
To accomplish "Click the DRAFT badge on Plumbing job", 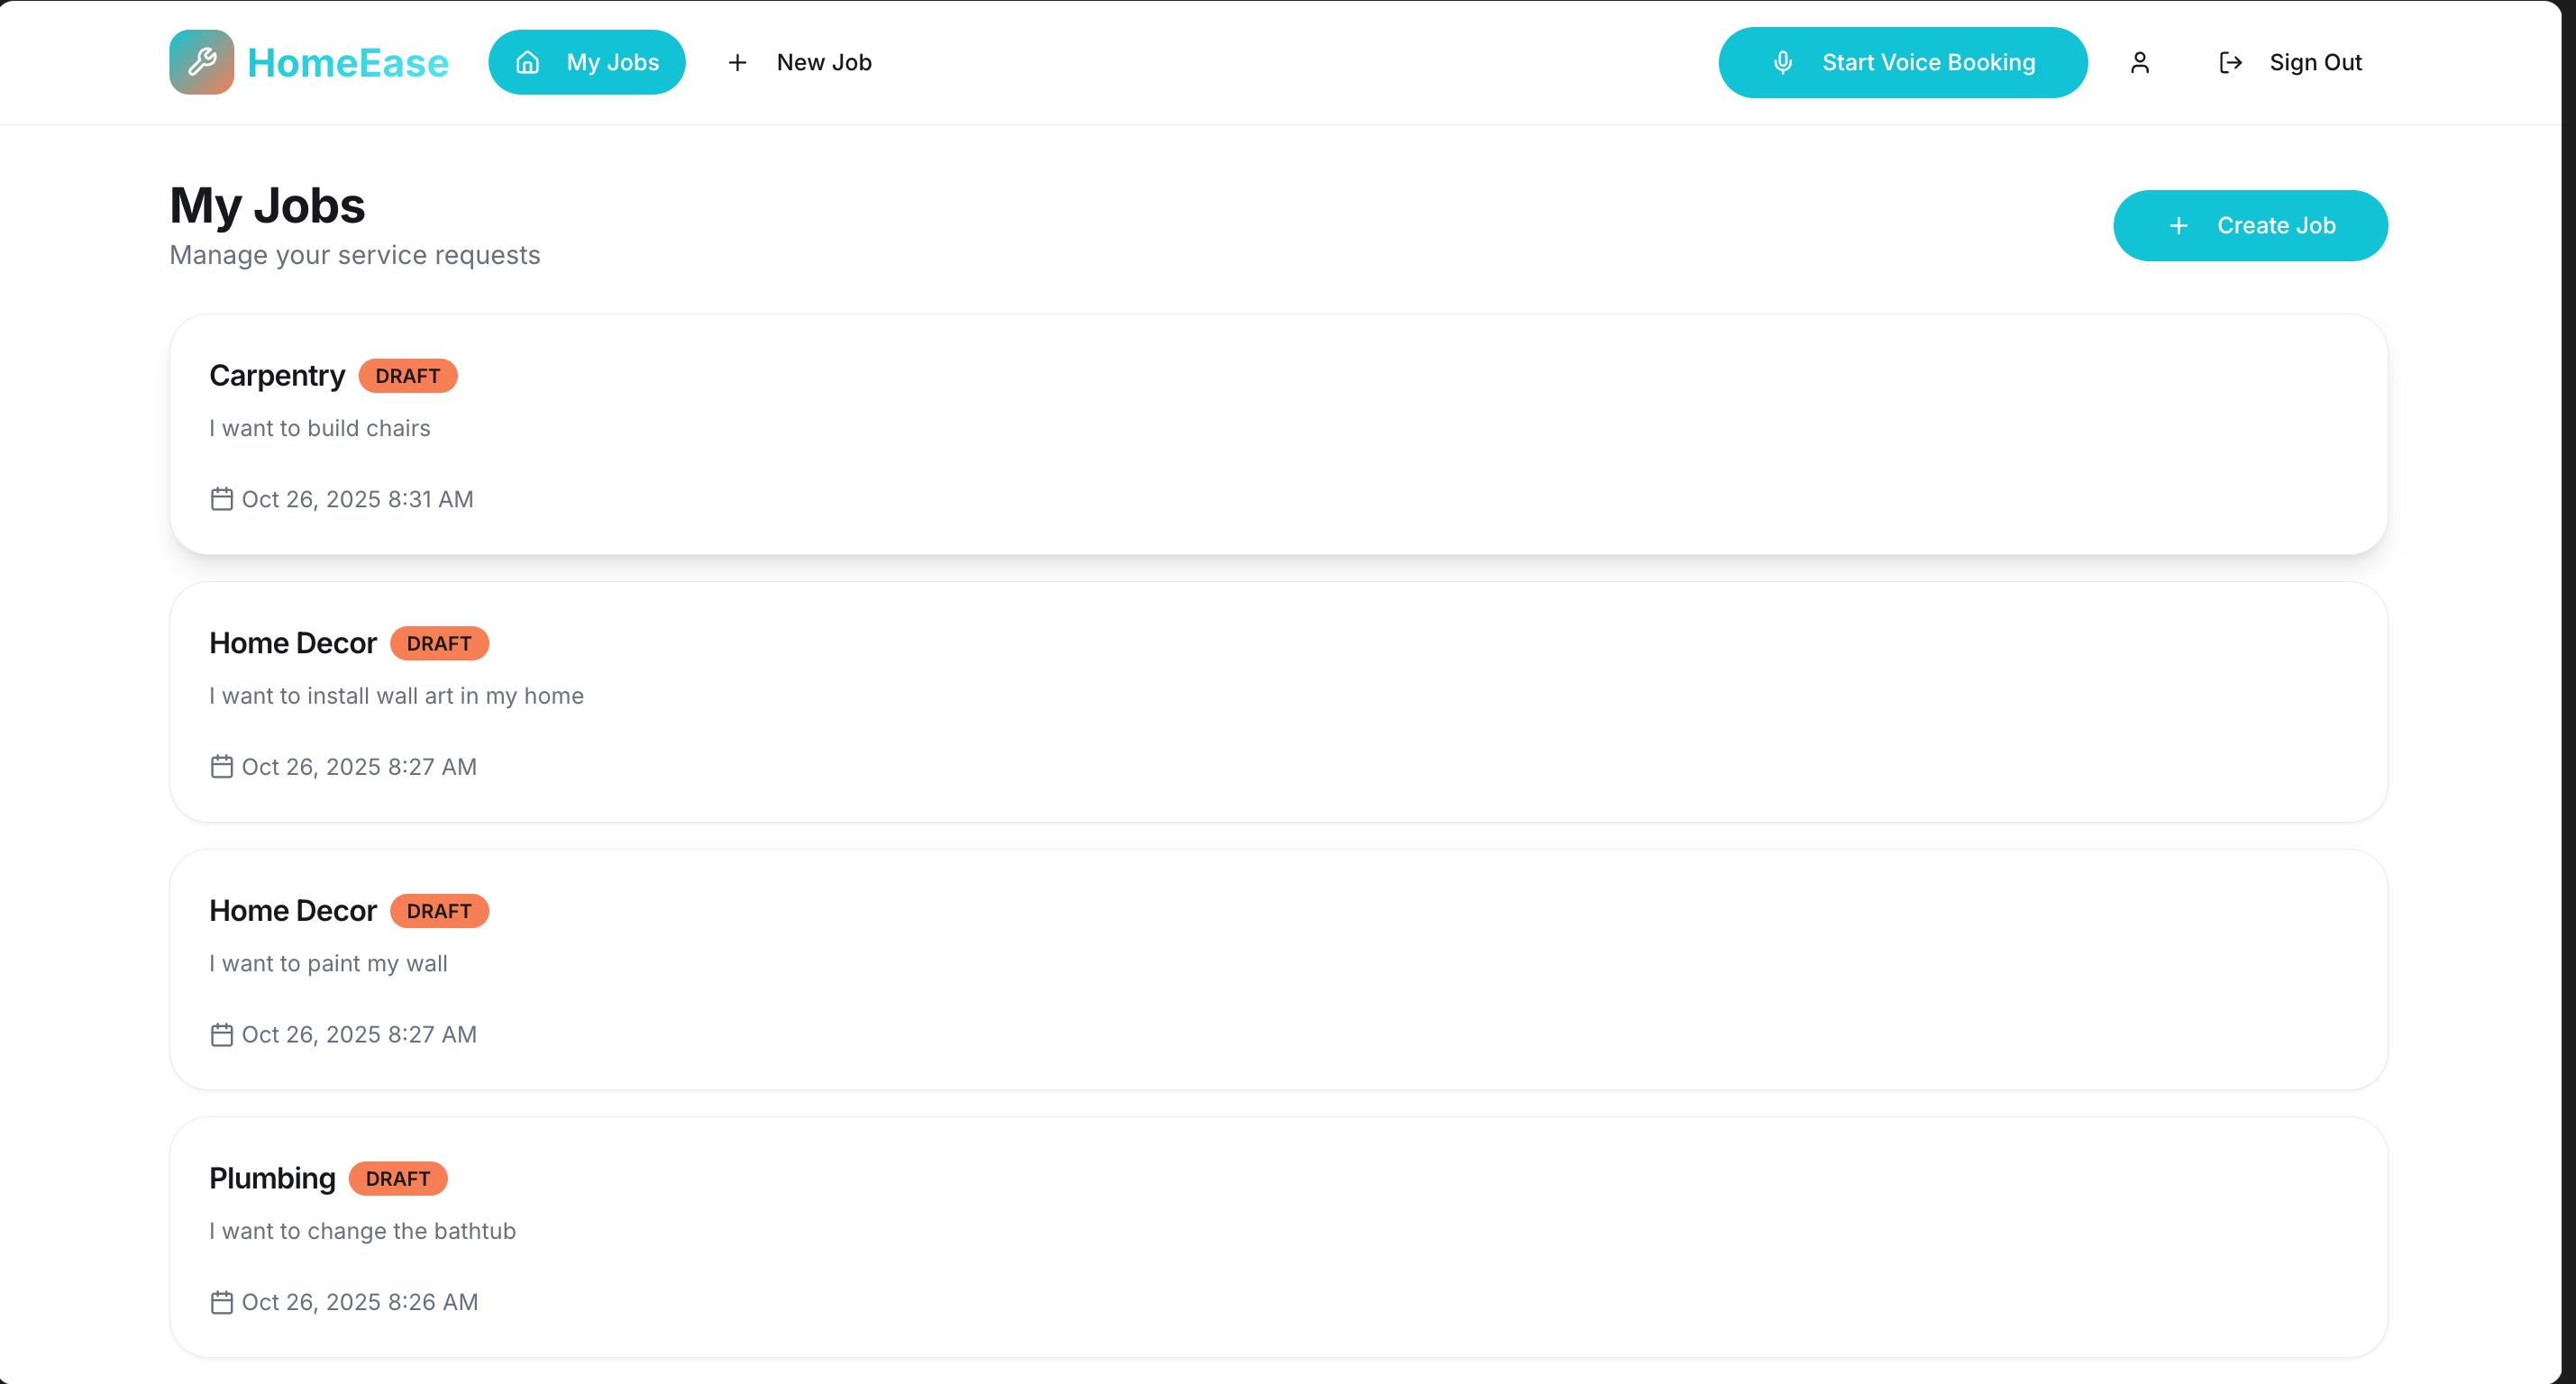I will [x=397, y=1179].
